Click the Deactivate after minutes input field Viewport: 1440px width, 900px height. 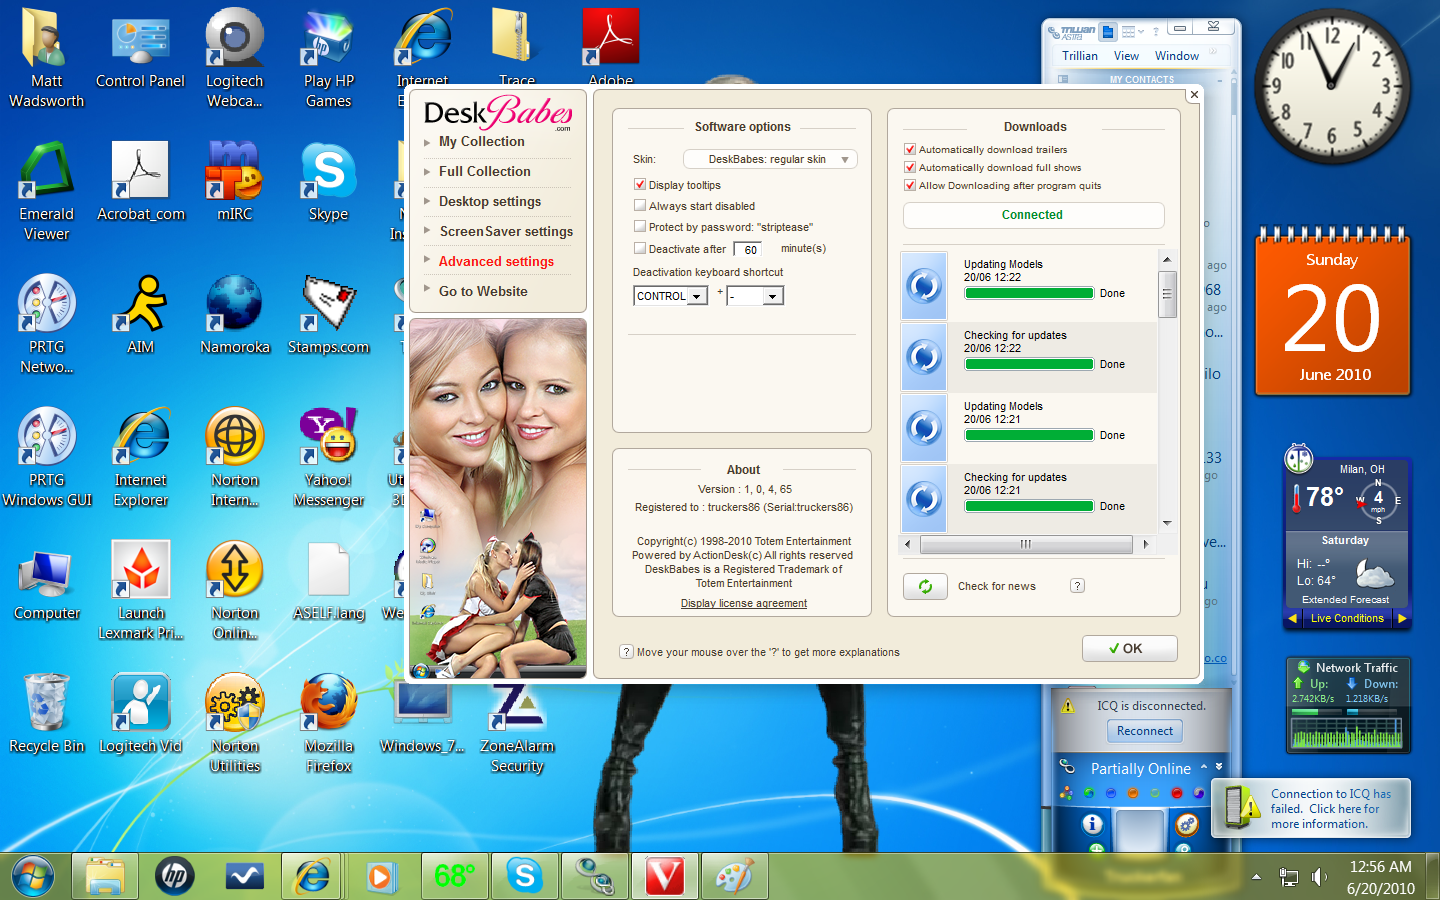click(x=748, y=249)
